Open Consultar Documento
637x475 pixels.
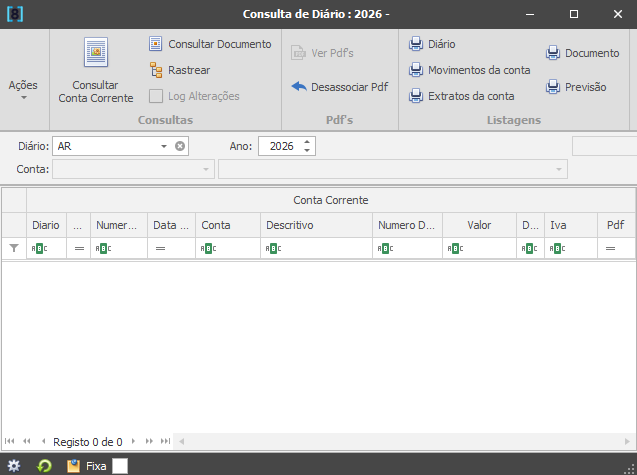209,44
